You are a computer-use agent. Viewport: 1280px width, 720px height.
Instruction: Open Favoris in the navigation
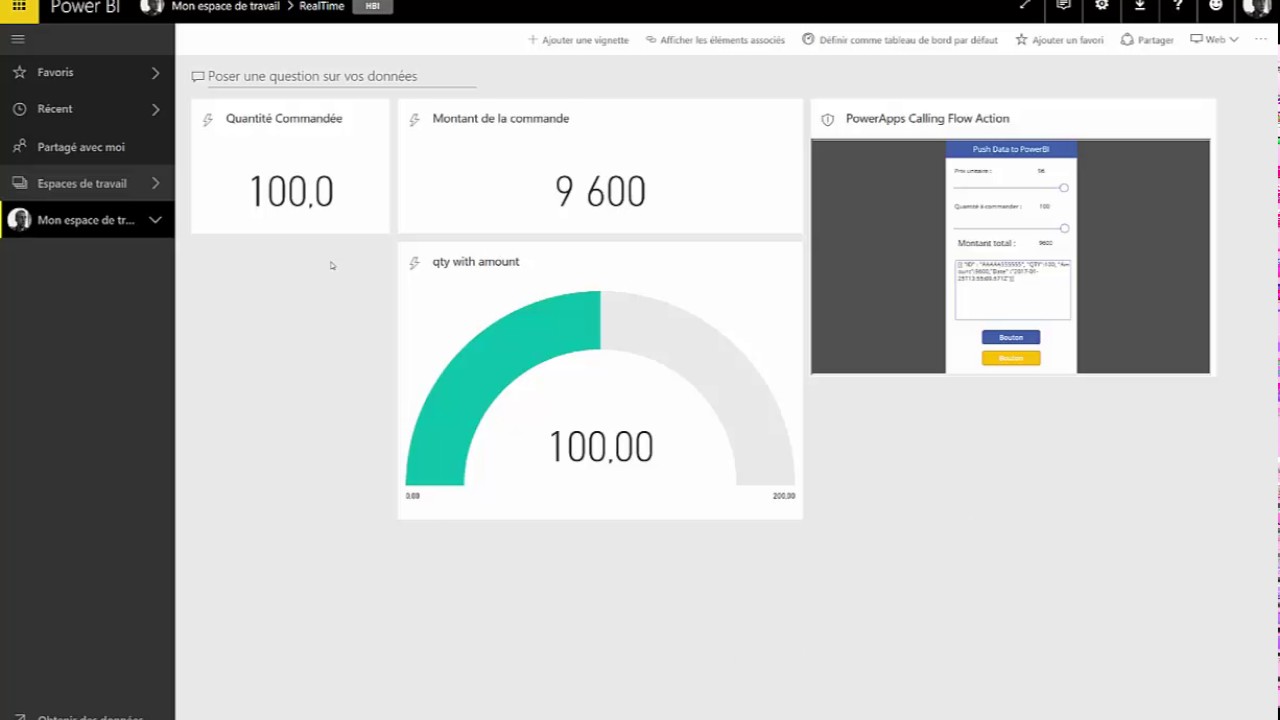click(x=87, y=72)
